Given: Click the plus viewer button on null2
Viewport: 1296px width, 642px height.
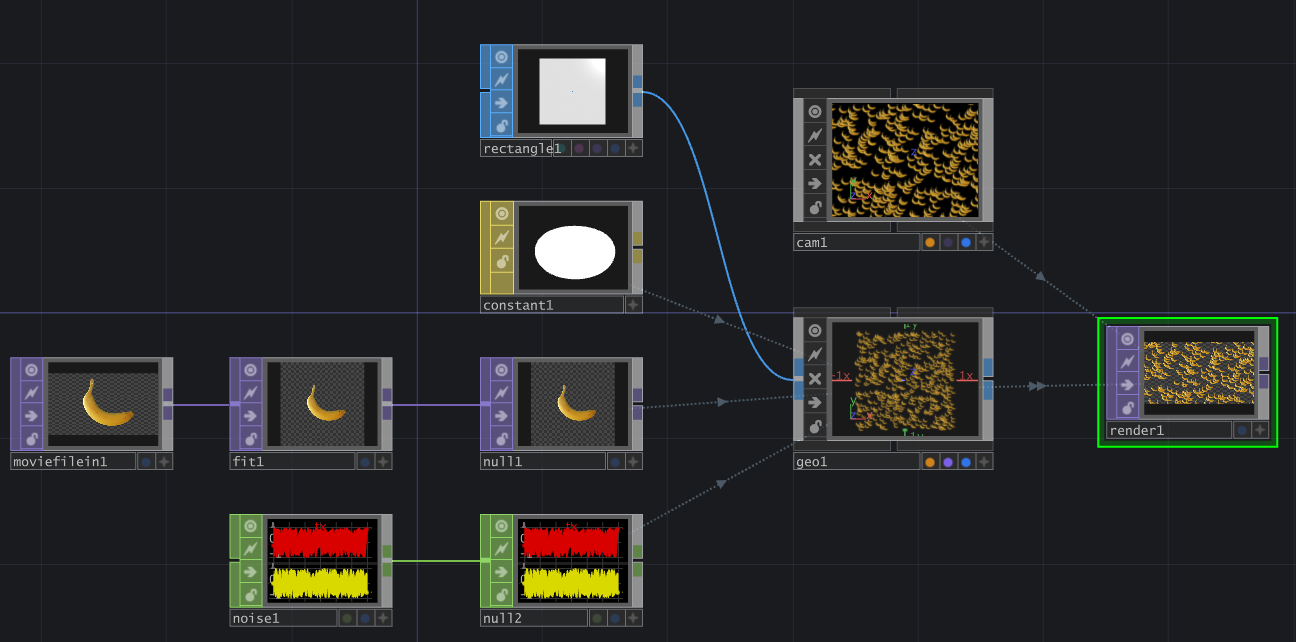Looking at the screenshot, I should pyautogui.click(x=633, y=618).
